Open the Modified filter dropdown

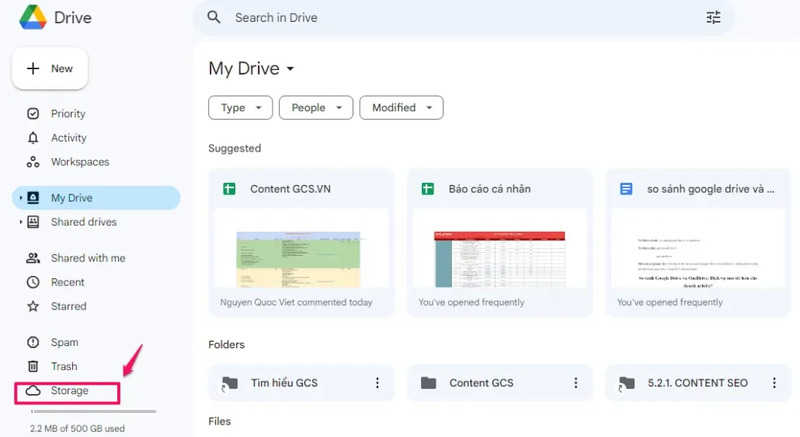[x=405, y=108]
